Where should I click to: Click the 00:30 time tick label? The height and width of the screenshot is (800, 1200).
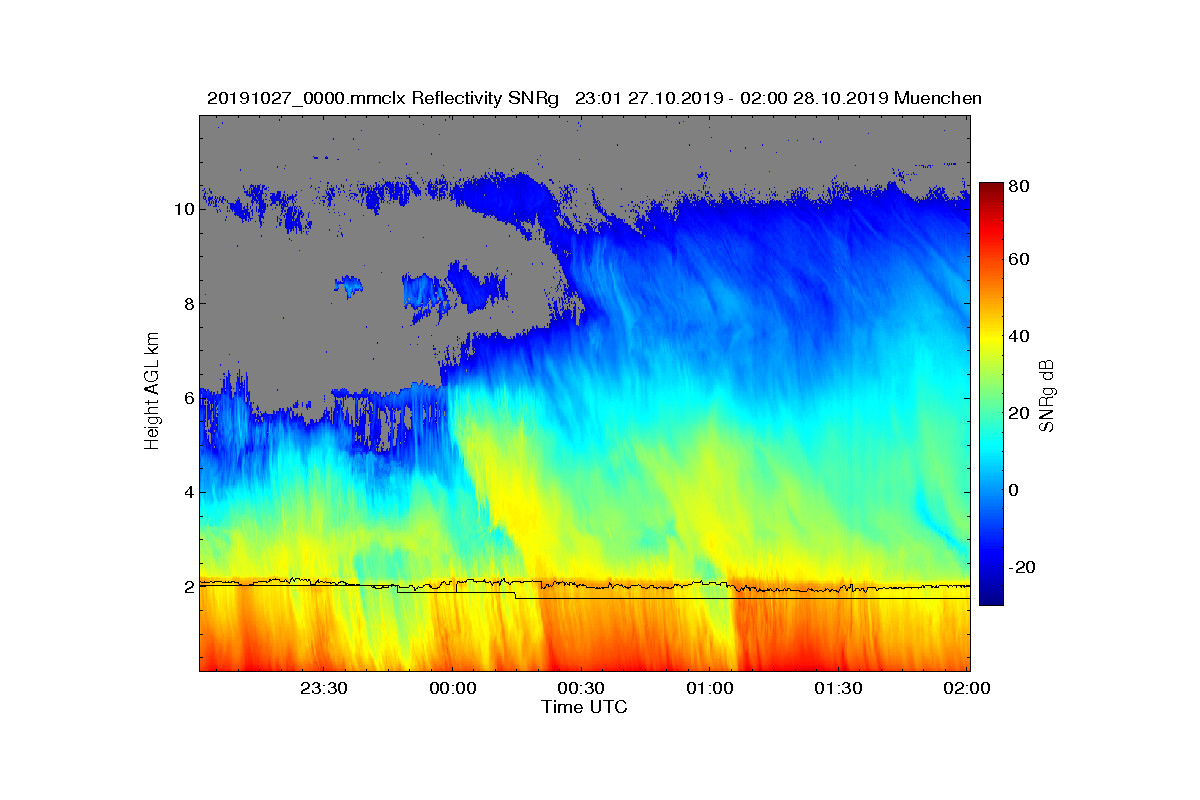pos(581,688)
